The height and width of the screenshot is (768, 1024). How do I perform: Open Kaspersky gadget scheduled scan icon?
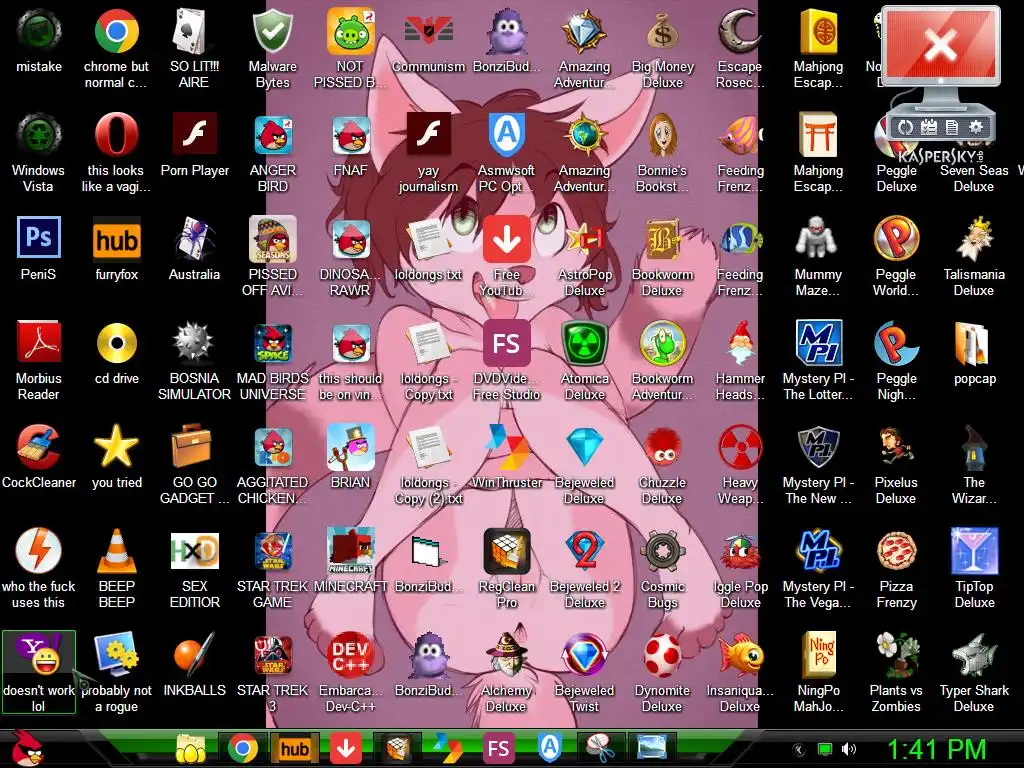coord(929,127)
